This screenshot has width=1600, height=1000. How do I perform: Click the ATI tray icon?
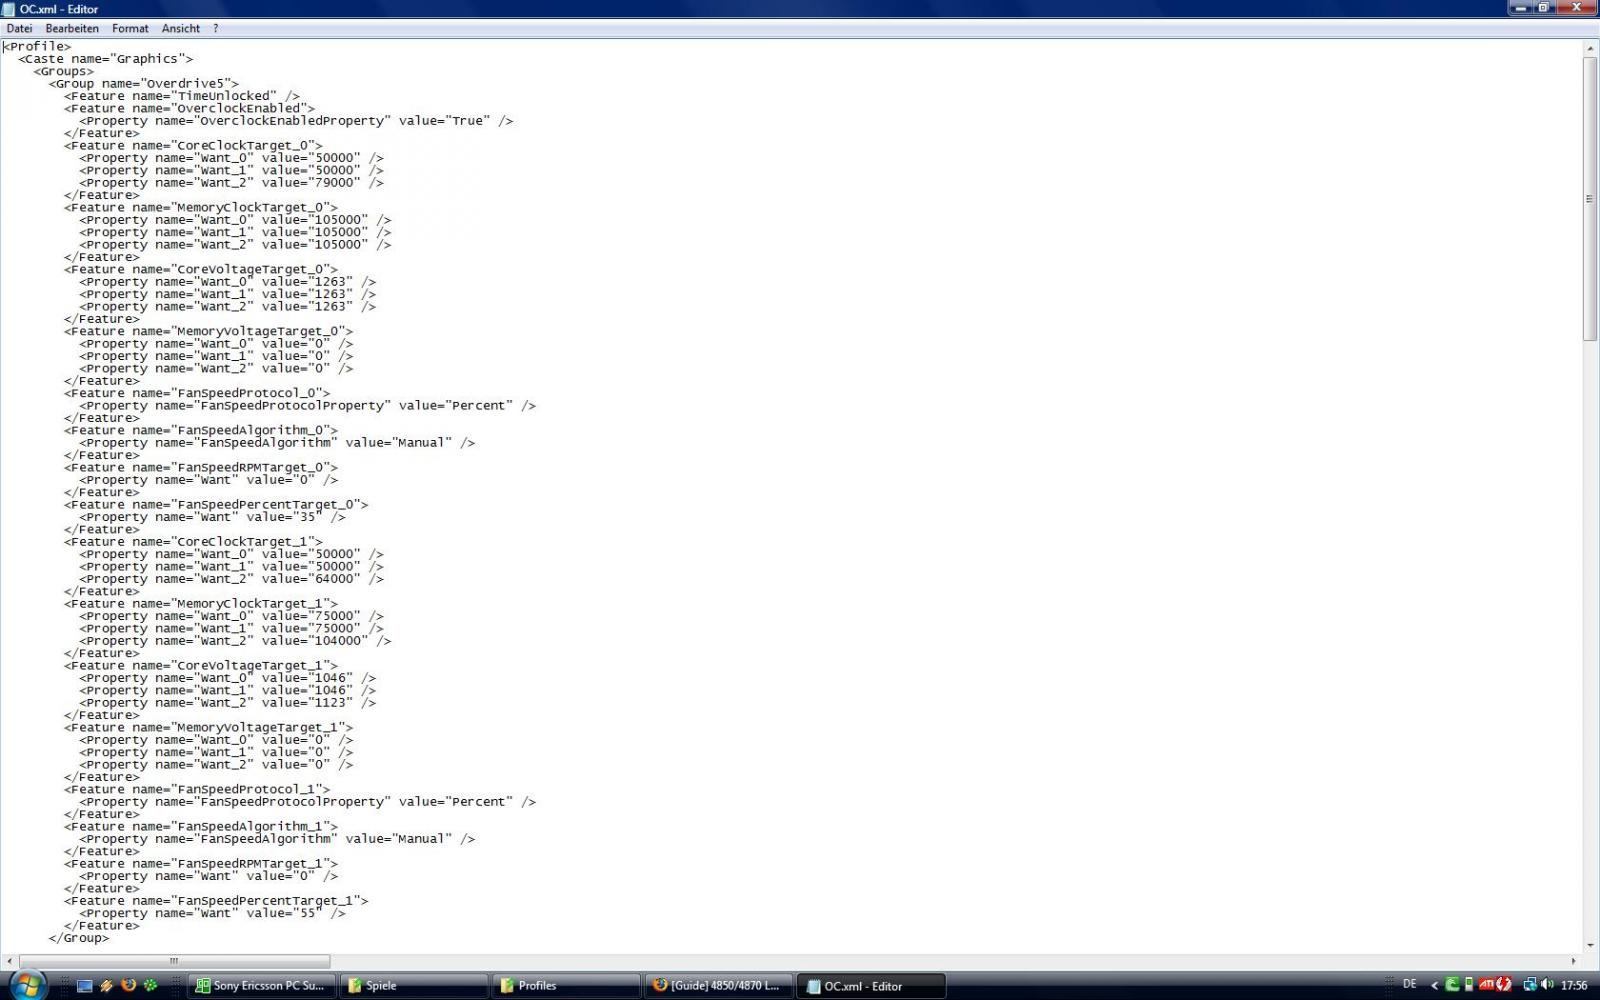pos(1486,985)
